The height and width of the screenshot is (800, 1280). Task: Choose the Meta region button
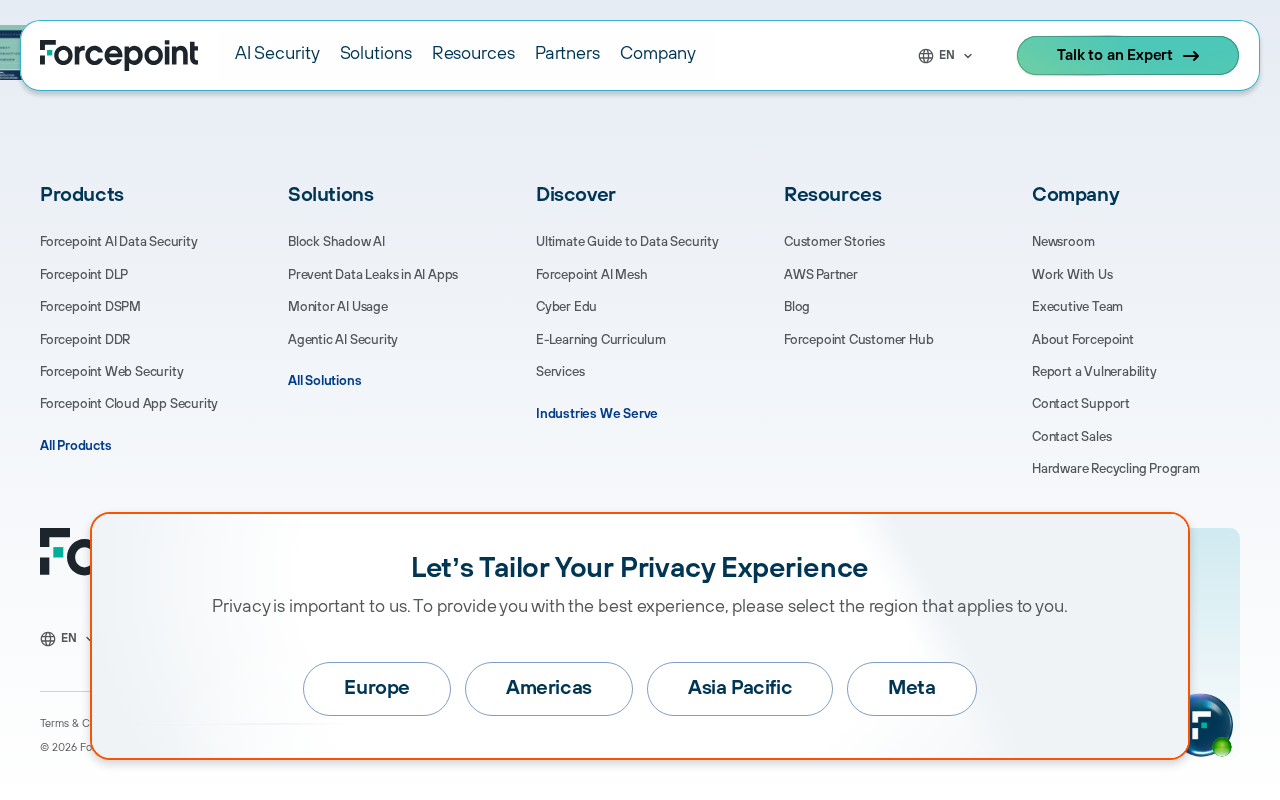[x=912, y=689]
